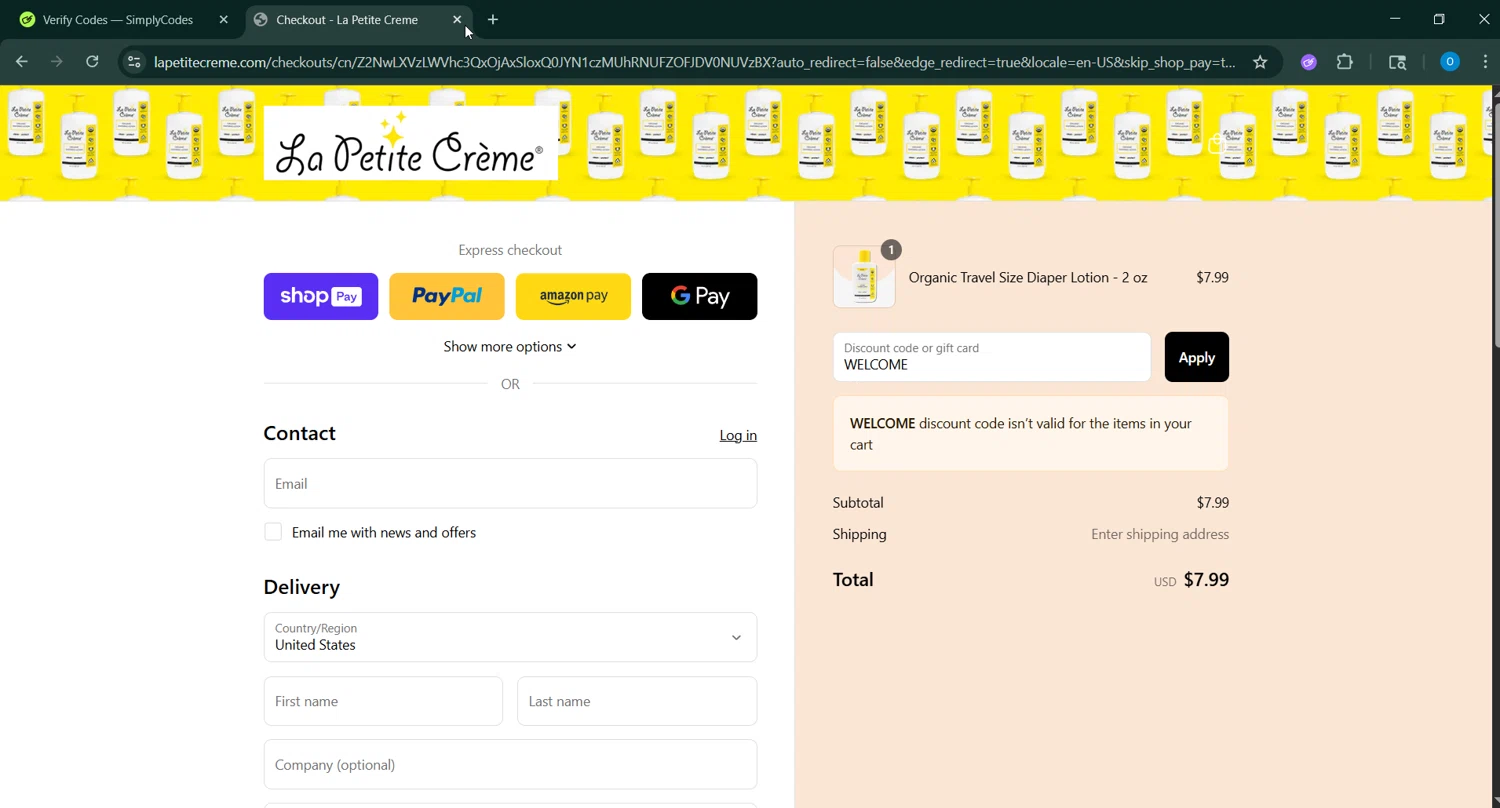This screenshot has height=808, width=1500.
Task: Minimize the browser window
Action: pyautogui.click(x=1395, y=19)
